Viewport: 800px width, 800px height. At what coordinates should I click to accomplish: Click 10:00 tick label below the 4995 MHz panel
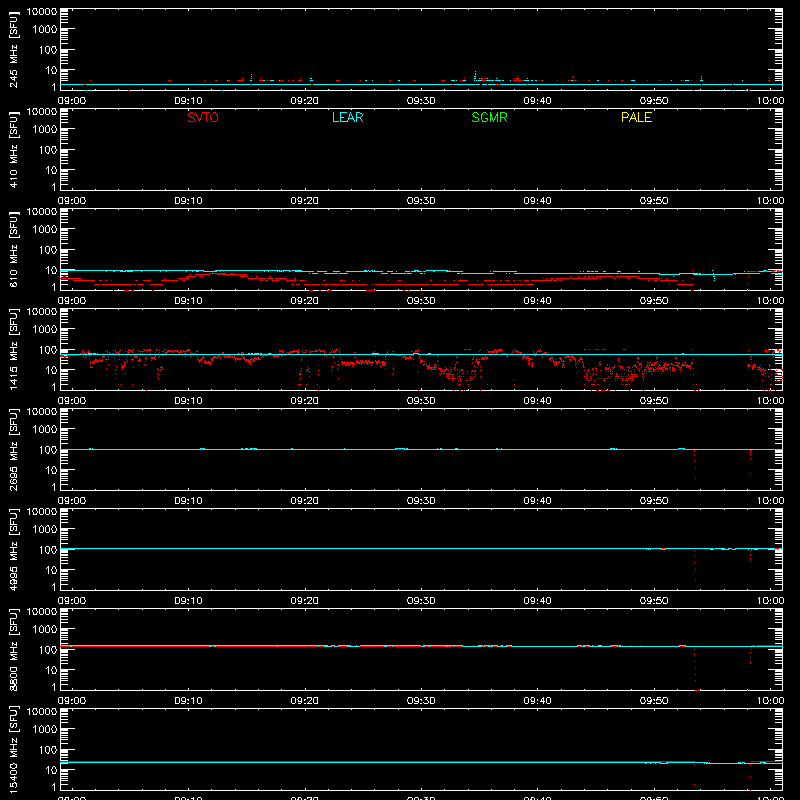(x=770, y=601)
